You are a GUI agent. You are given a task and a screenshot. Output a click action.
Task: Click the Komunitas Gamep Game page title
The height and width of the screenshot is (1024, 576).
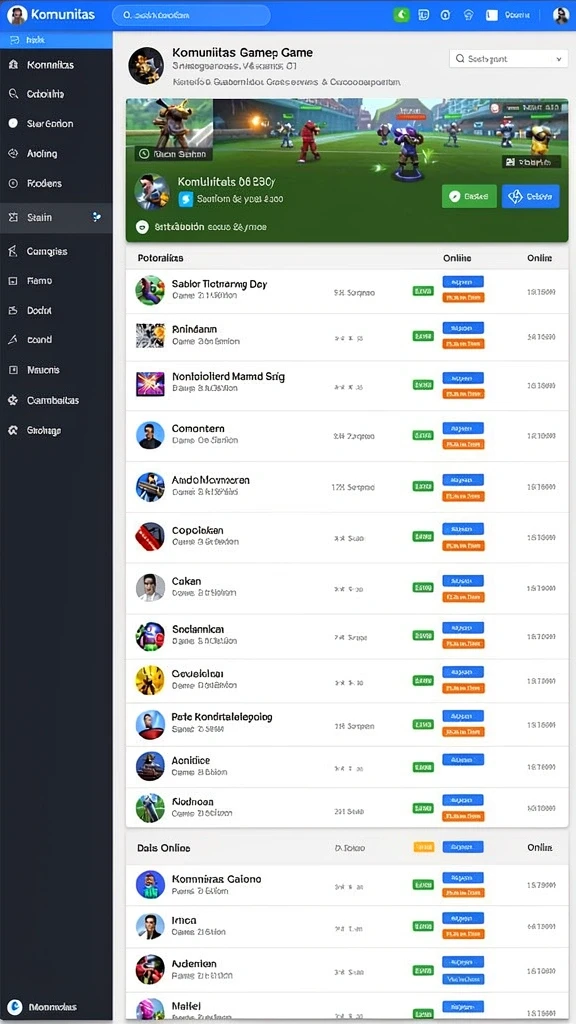[x=242, y=52]
